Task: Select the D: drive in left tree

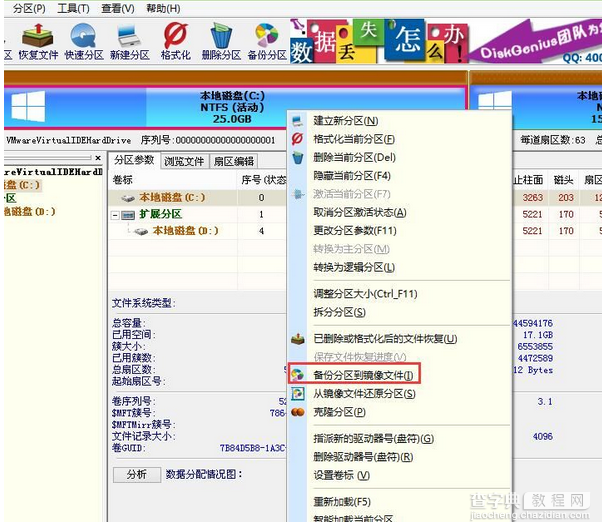Action: click(30, 211)
